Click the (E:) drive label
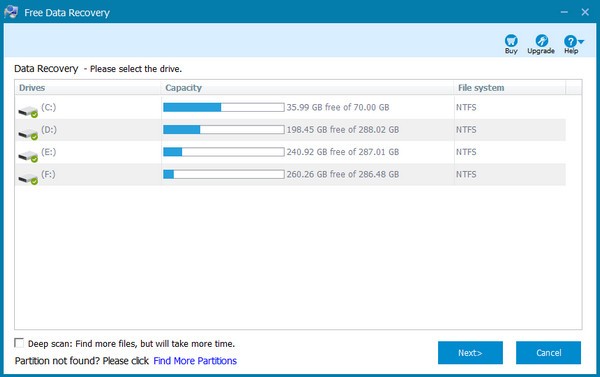 (x=49, y=152)
